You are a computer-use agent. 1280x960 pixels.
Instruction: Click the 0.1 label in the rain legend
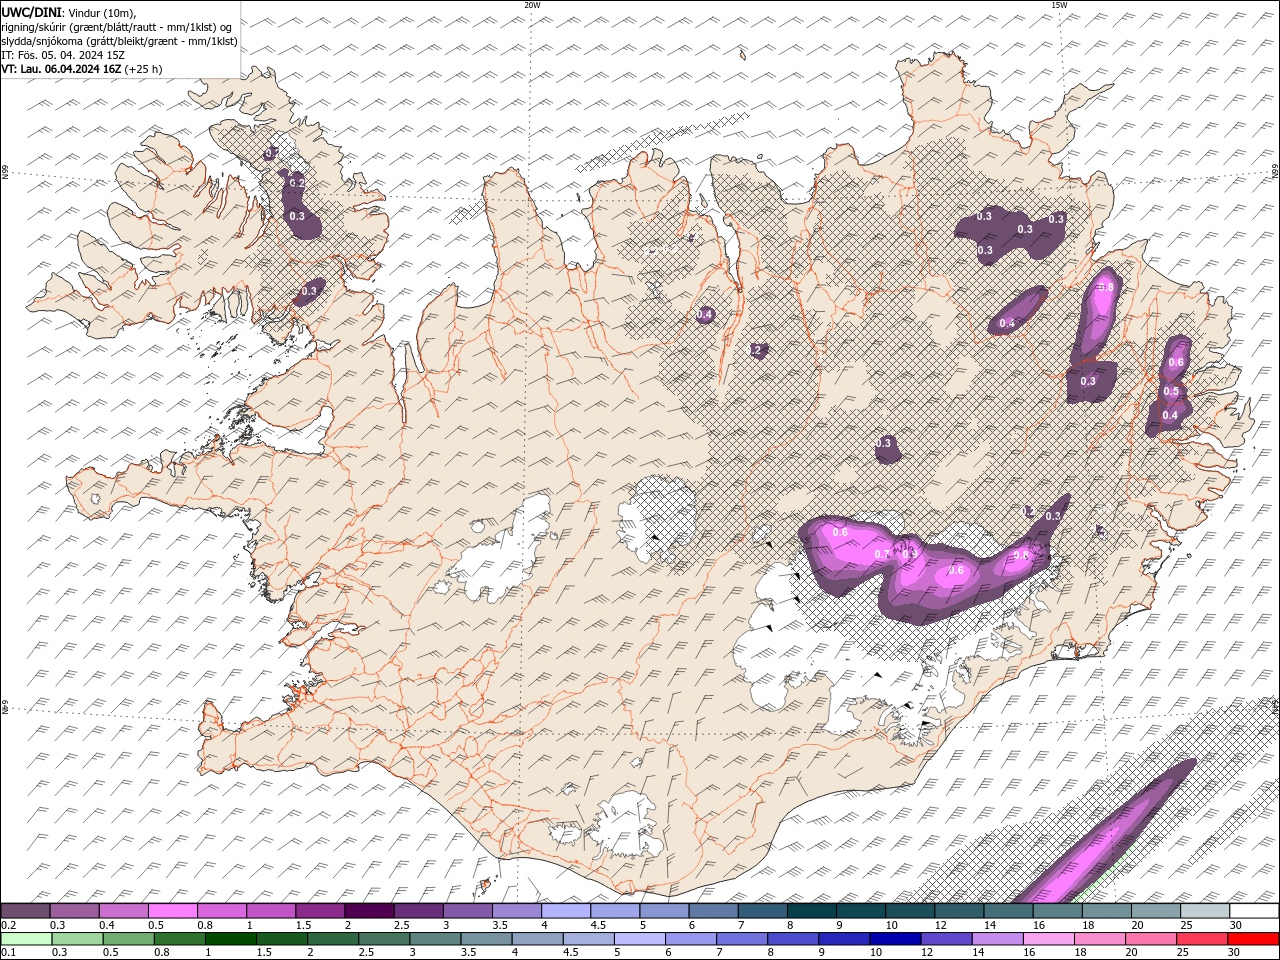click(x=8, y=952)
